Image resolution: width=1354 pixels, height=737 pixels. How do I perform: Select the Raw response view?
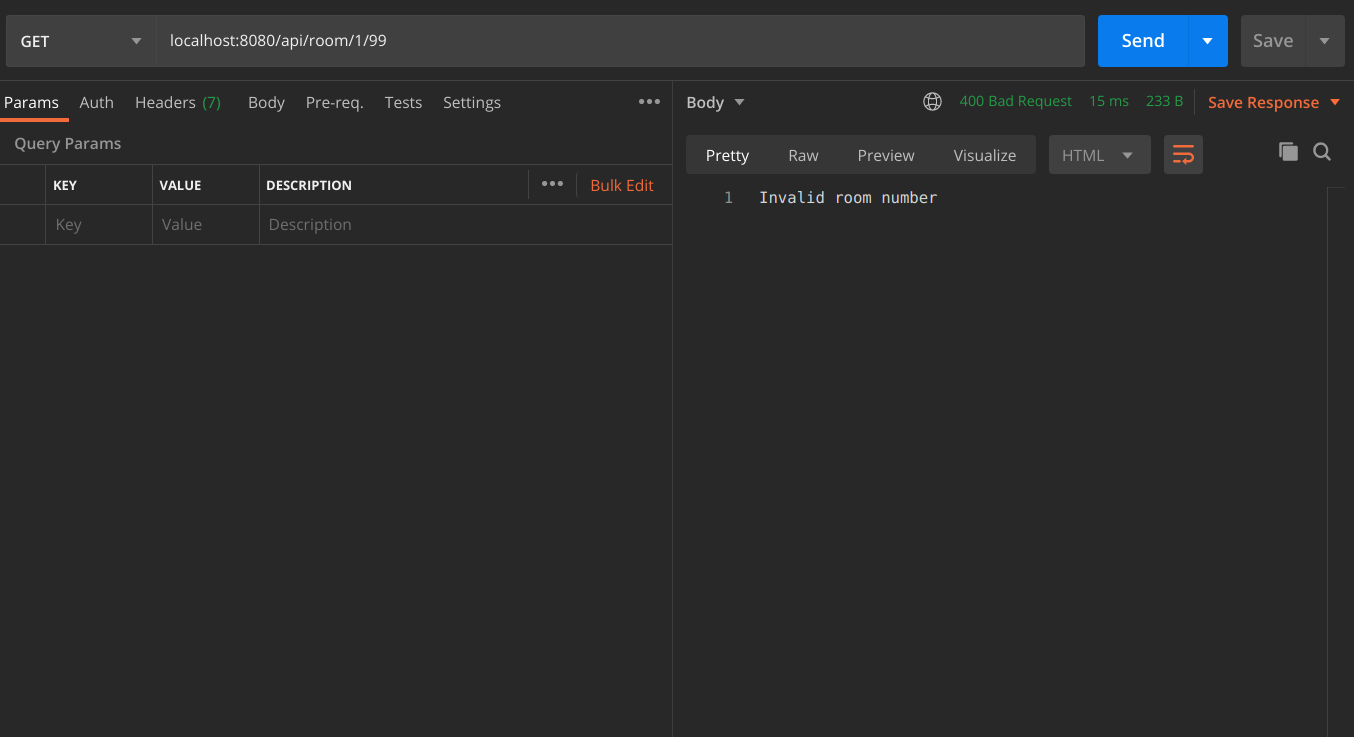[803, 155]
